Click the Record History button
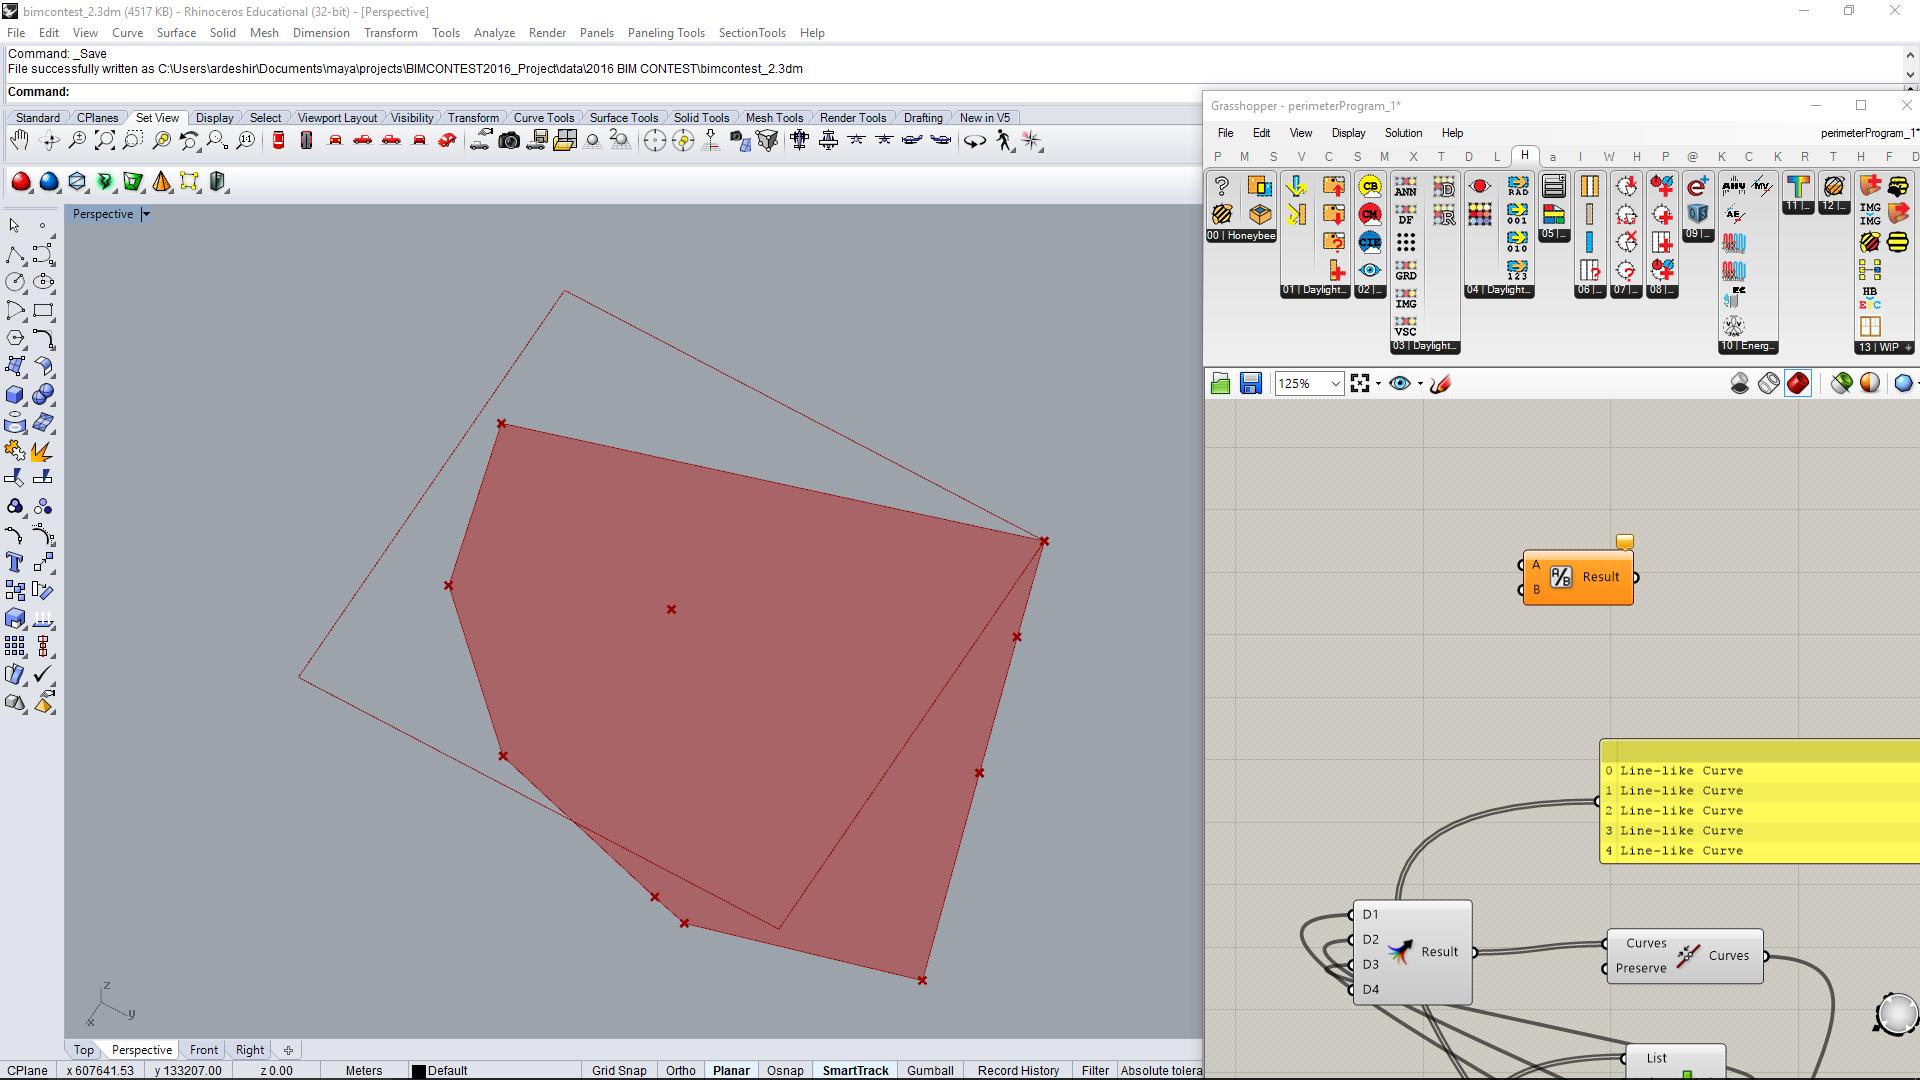 point(1018,1070)
